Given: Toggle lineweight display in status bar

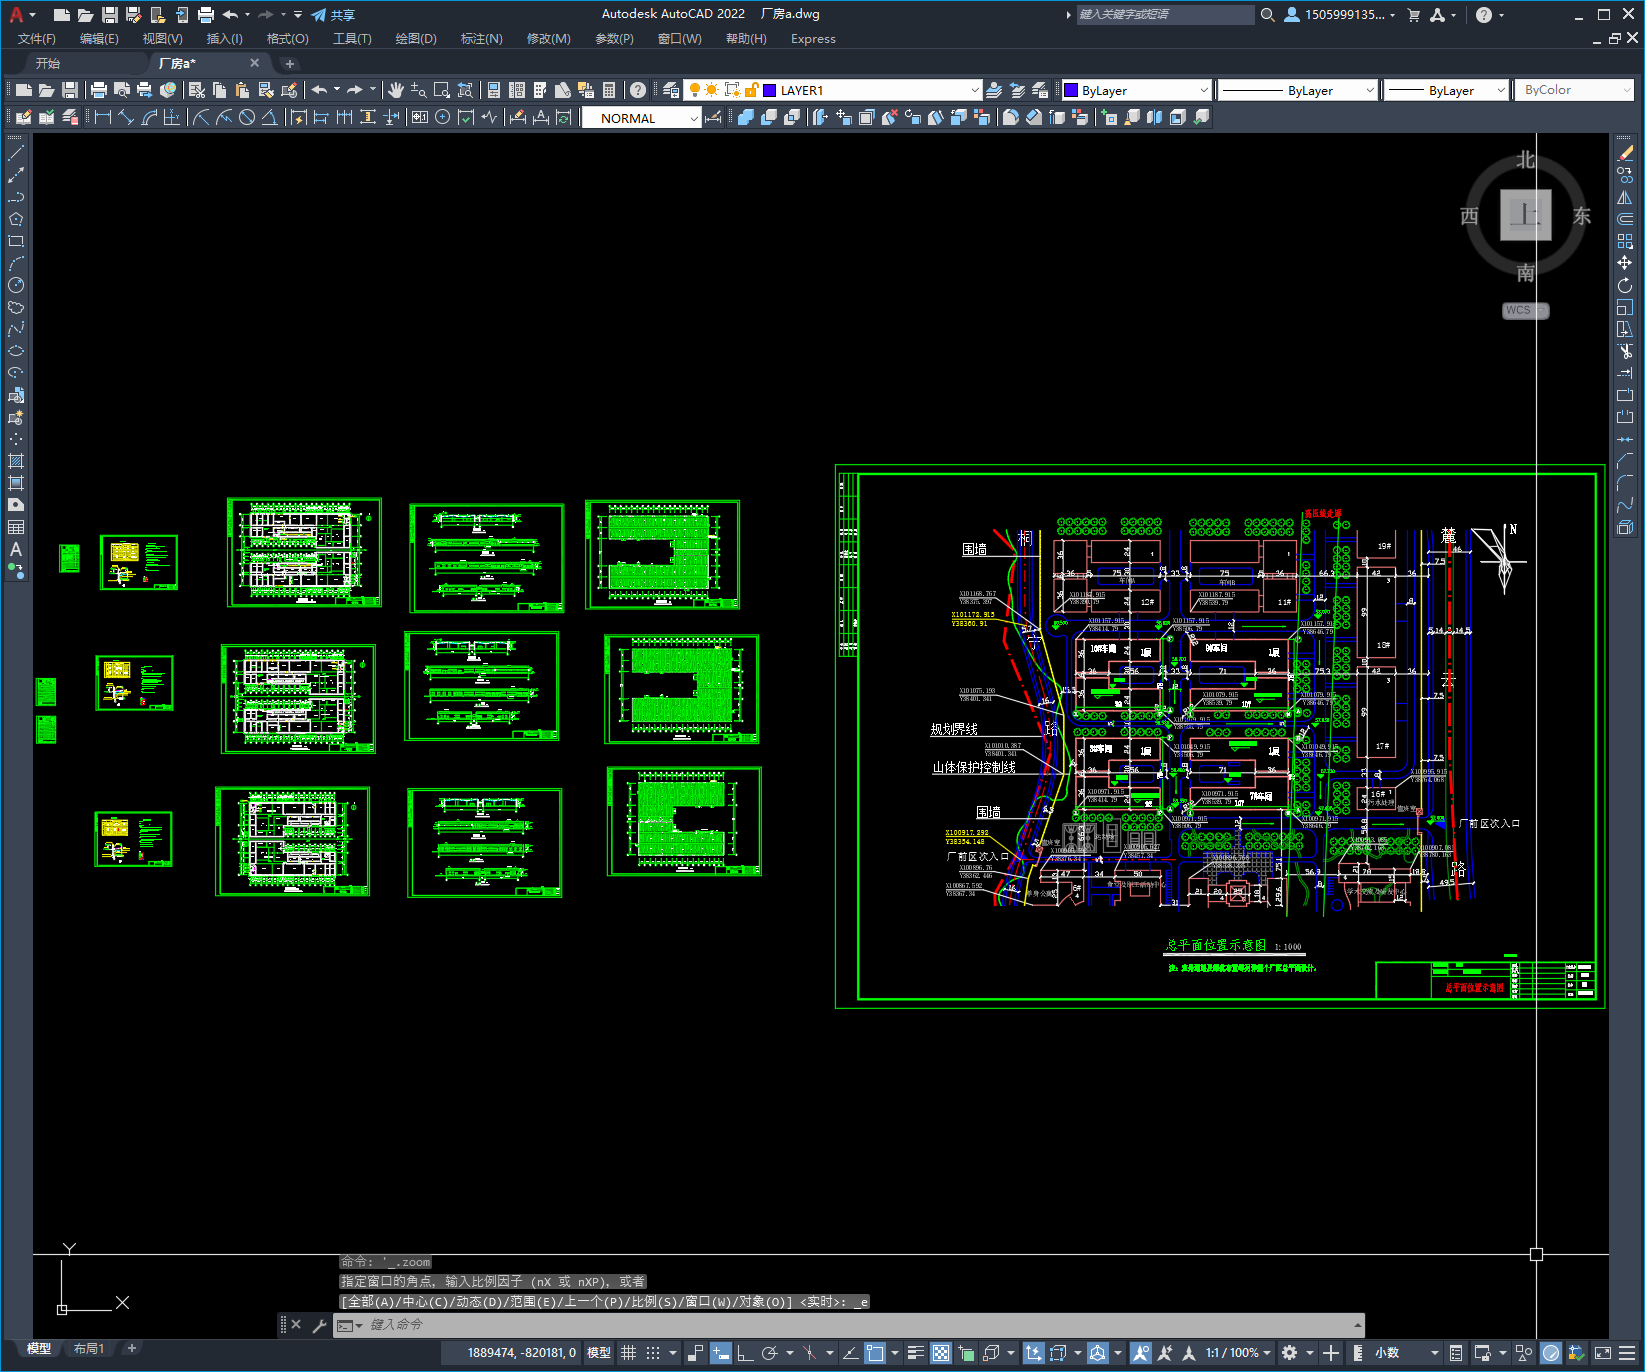Looking at the screenshot, I should pyautogui.click(x=915, y=1353).
